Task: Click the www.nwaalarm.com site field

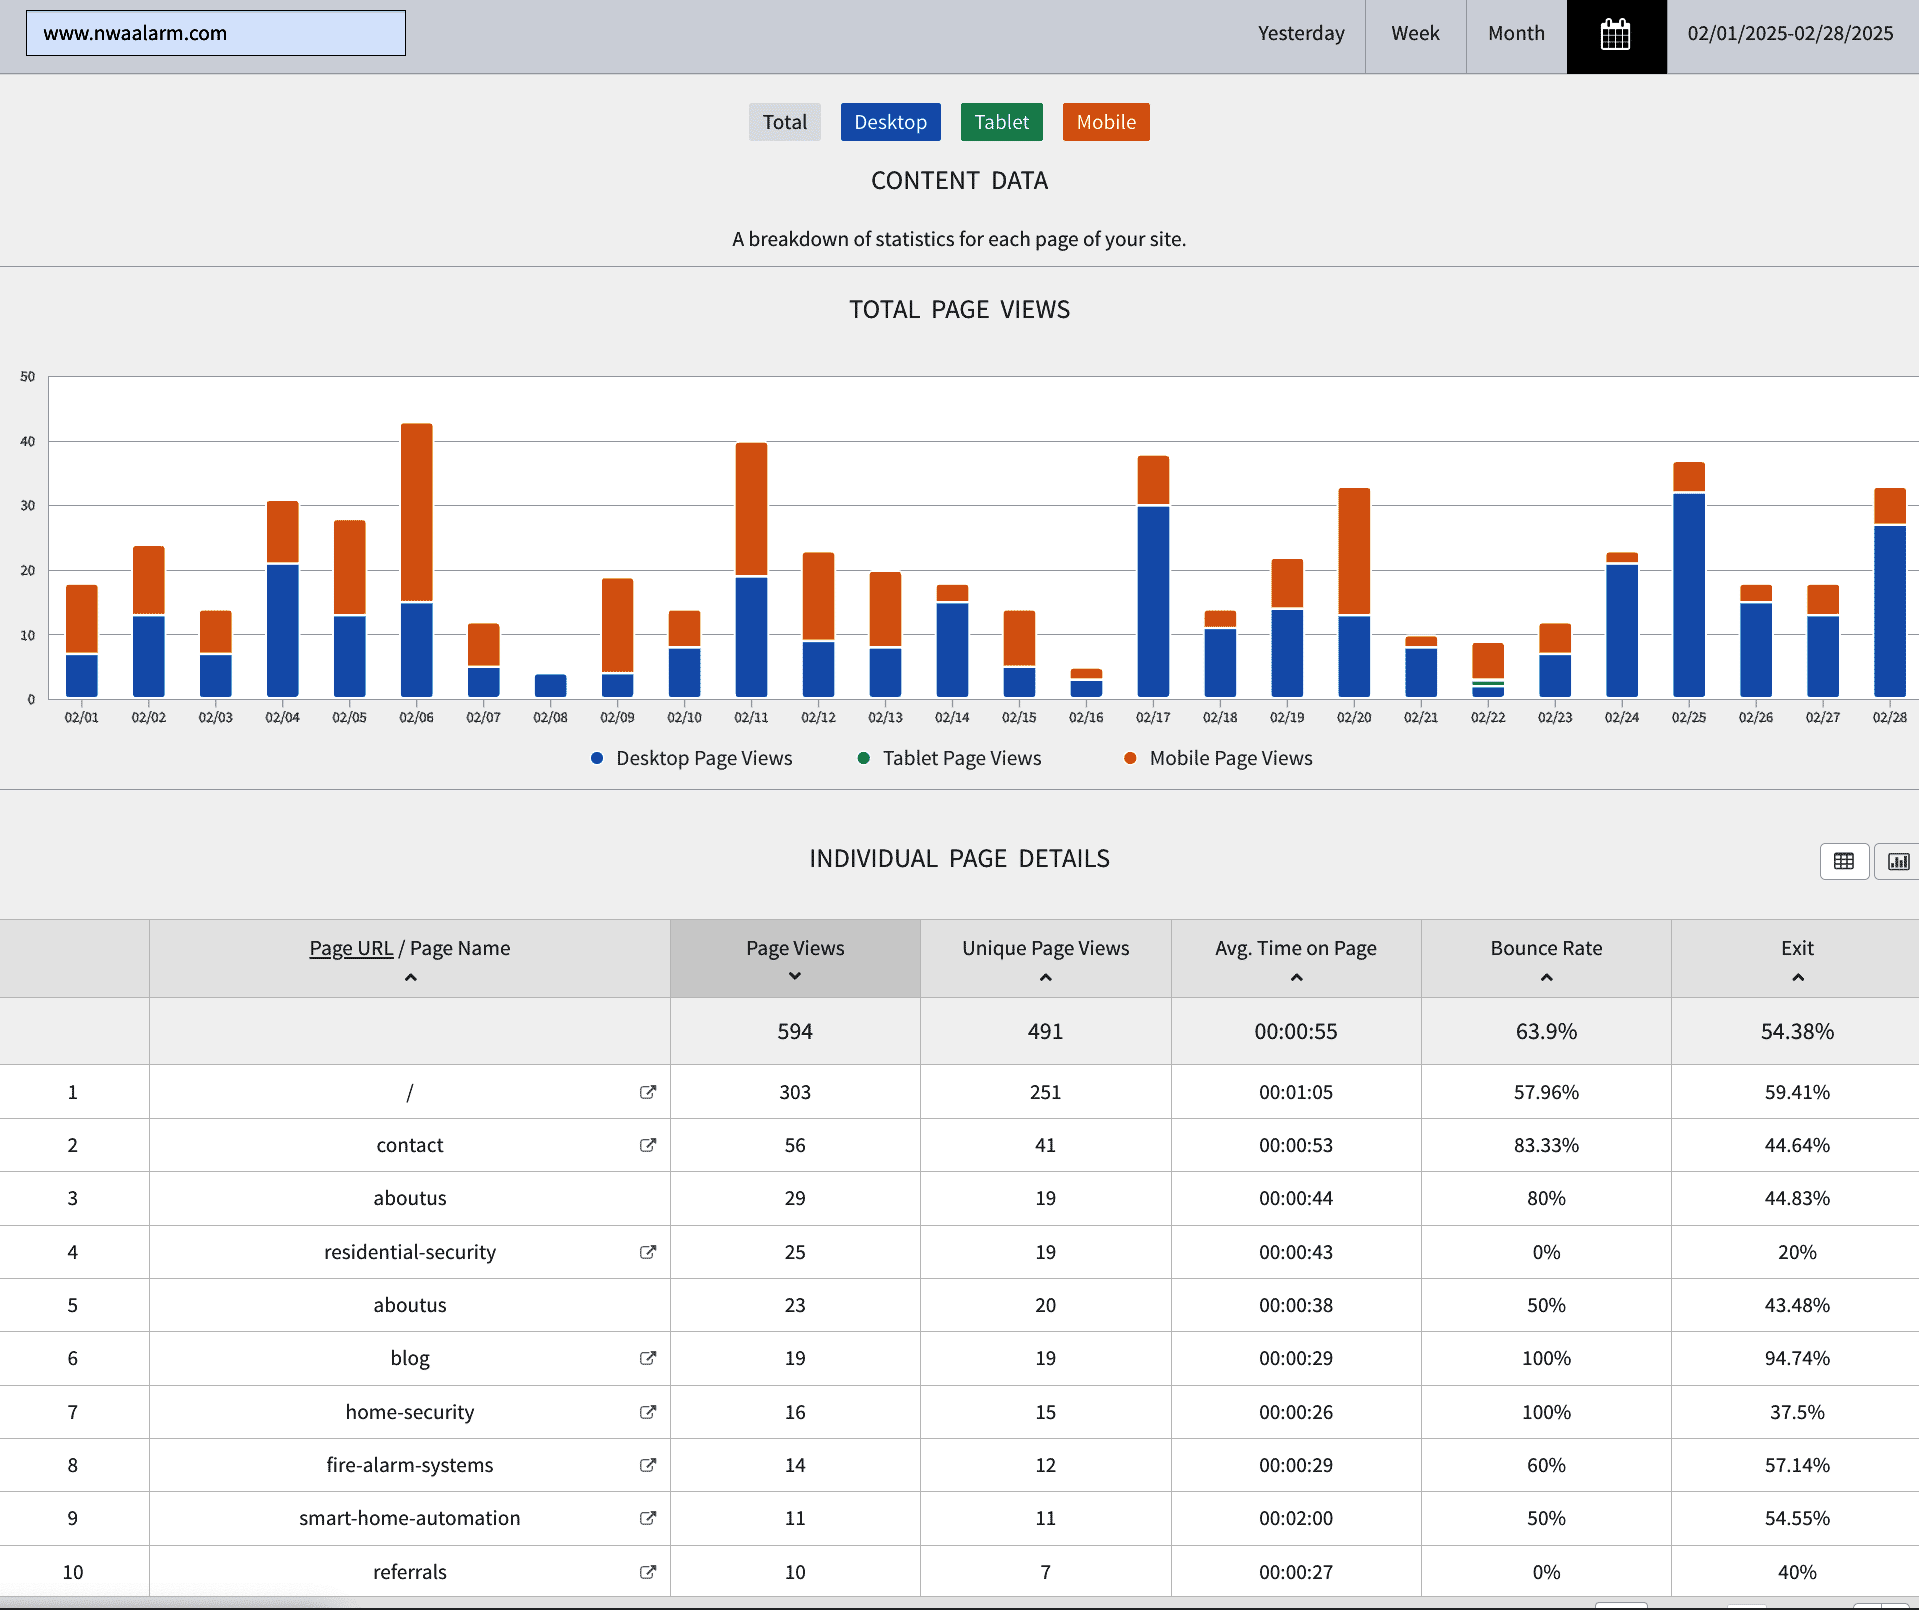Action: click(x=215, y=33)
